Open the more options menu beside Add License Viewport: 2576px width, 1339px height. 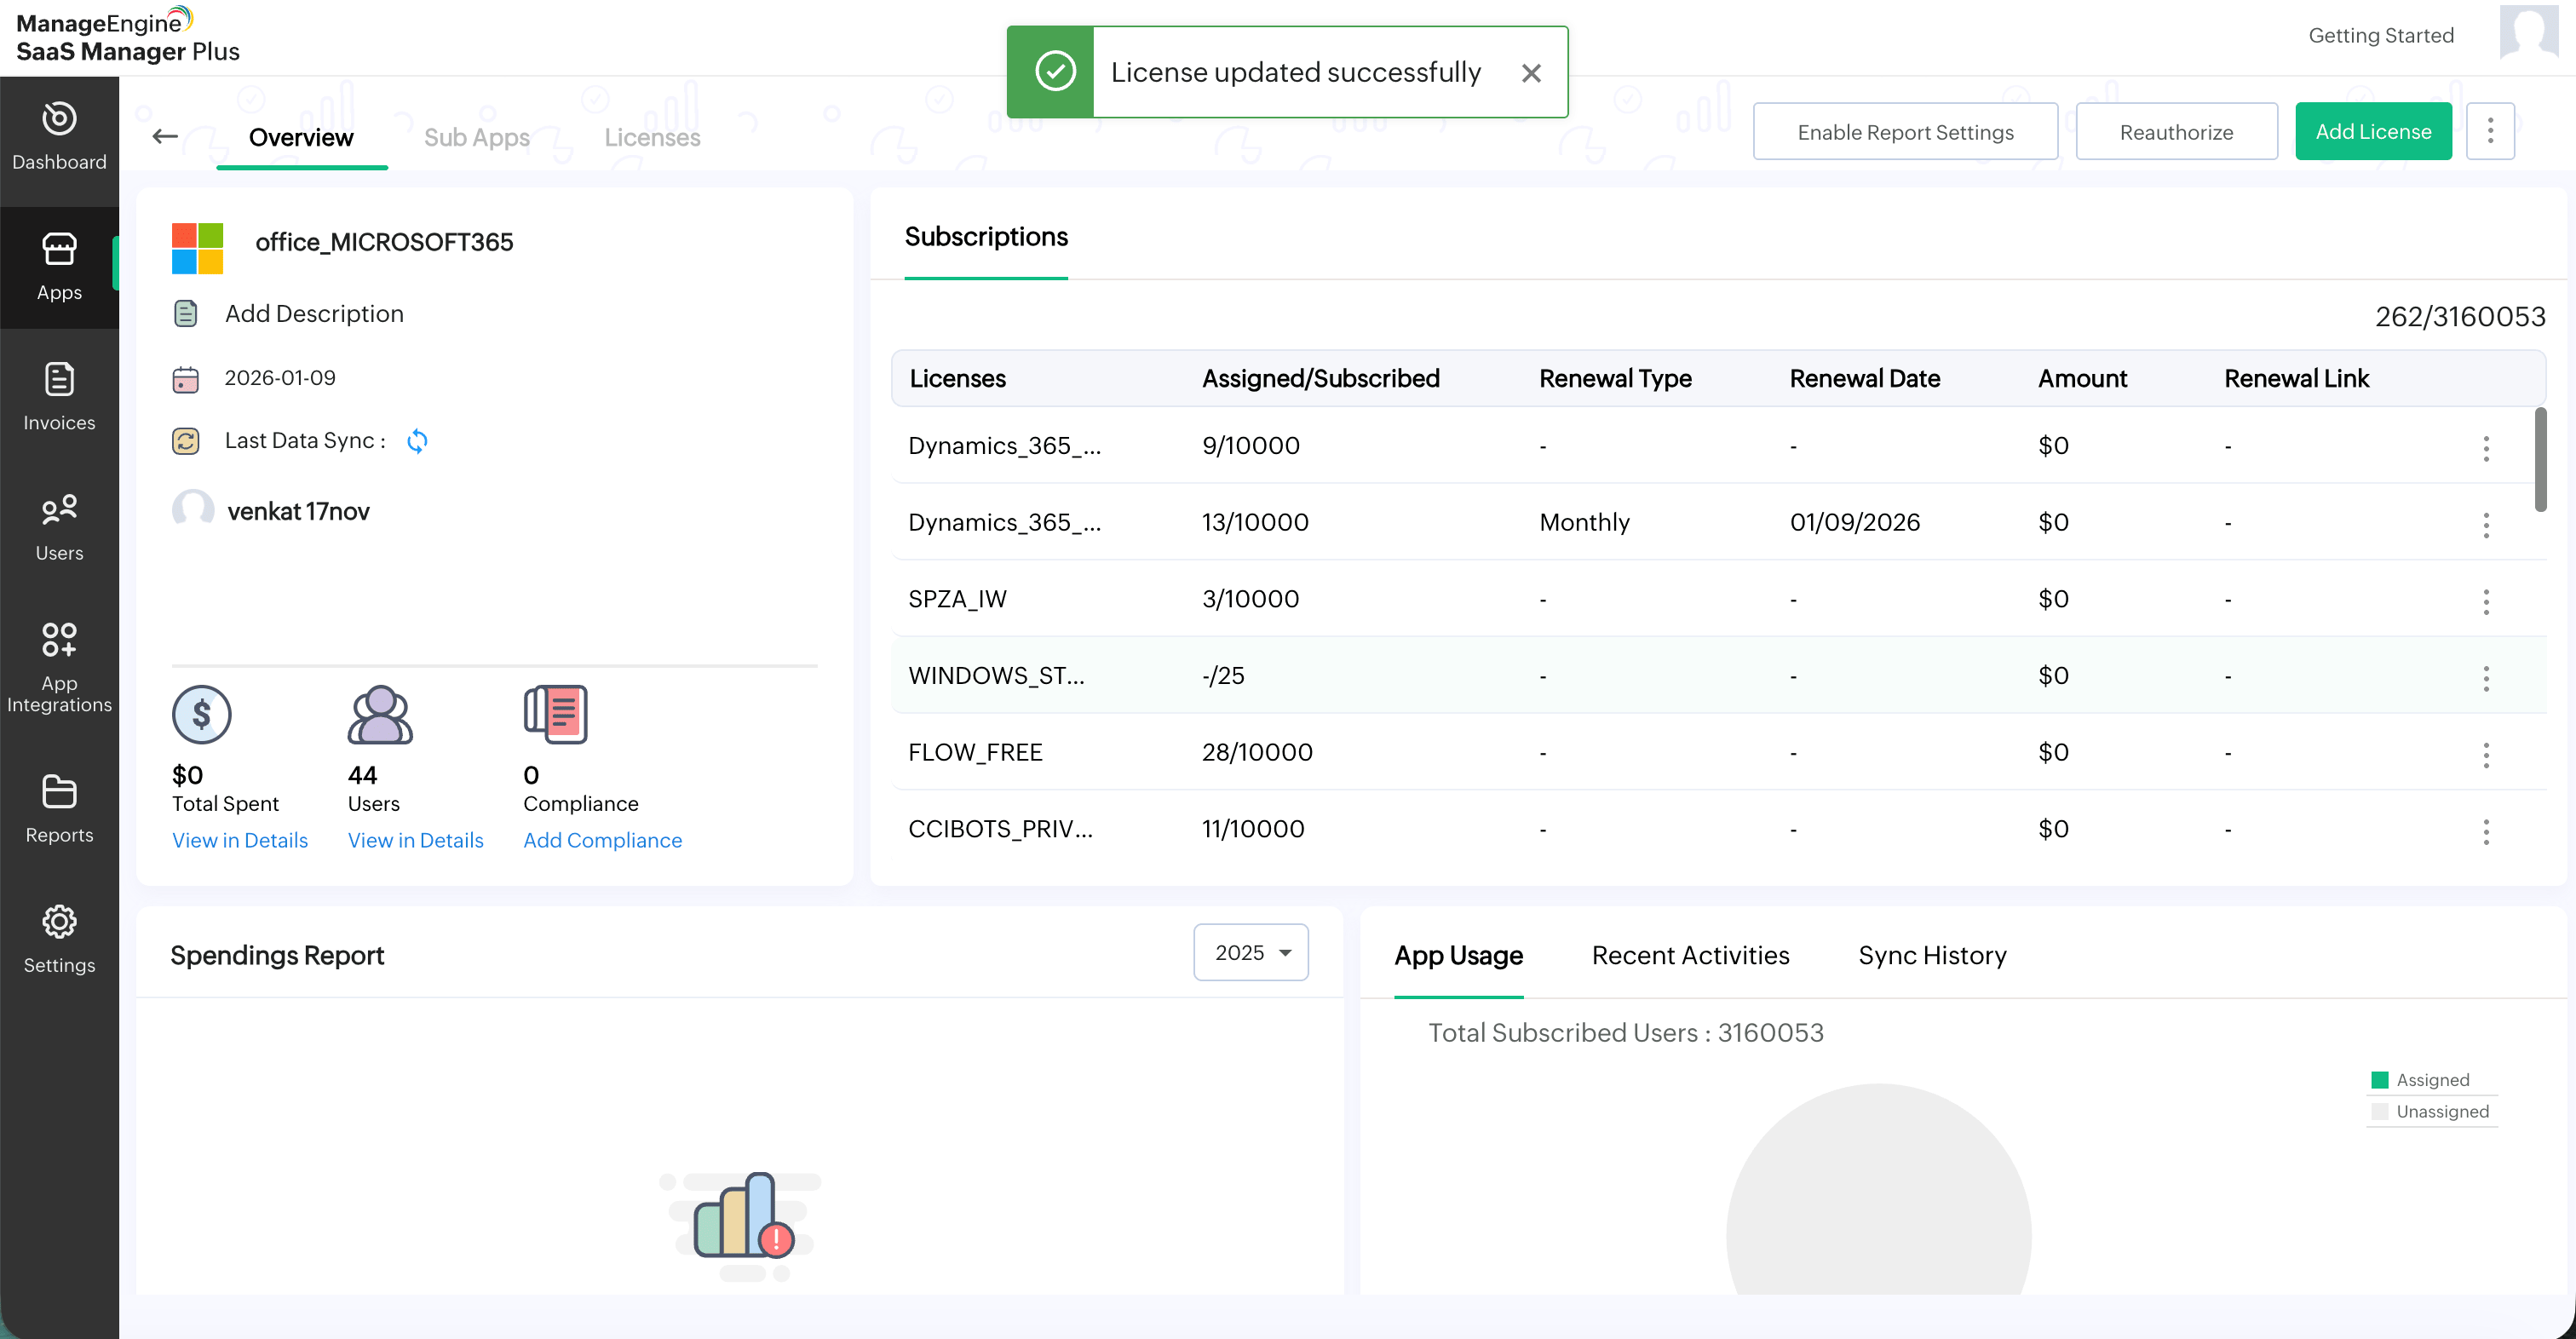pyautogui.click(x=2489, y=131)
